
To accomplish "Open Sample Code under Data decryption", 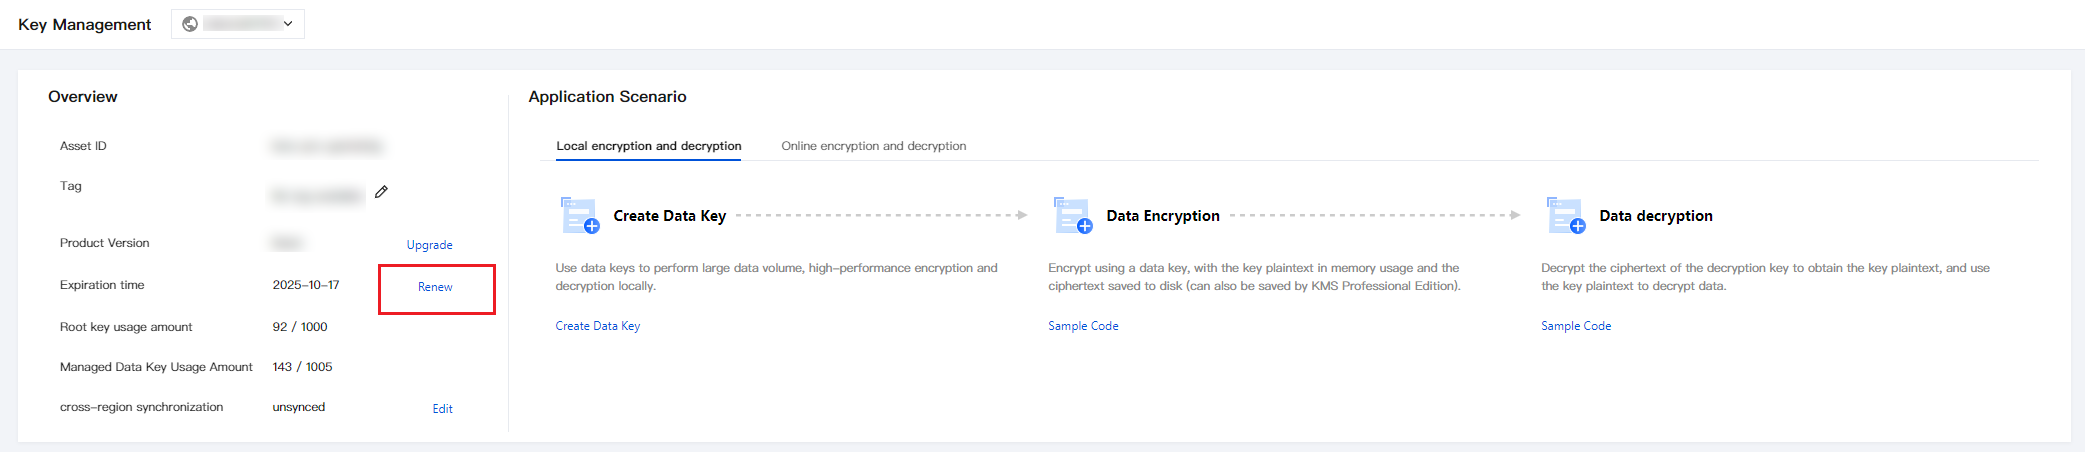I will coord(1576,326).
